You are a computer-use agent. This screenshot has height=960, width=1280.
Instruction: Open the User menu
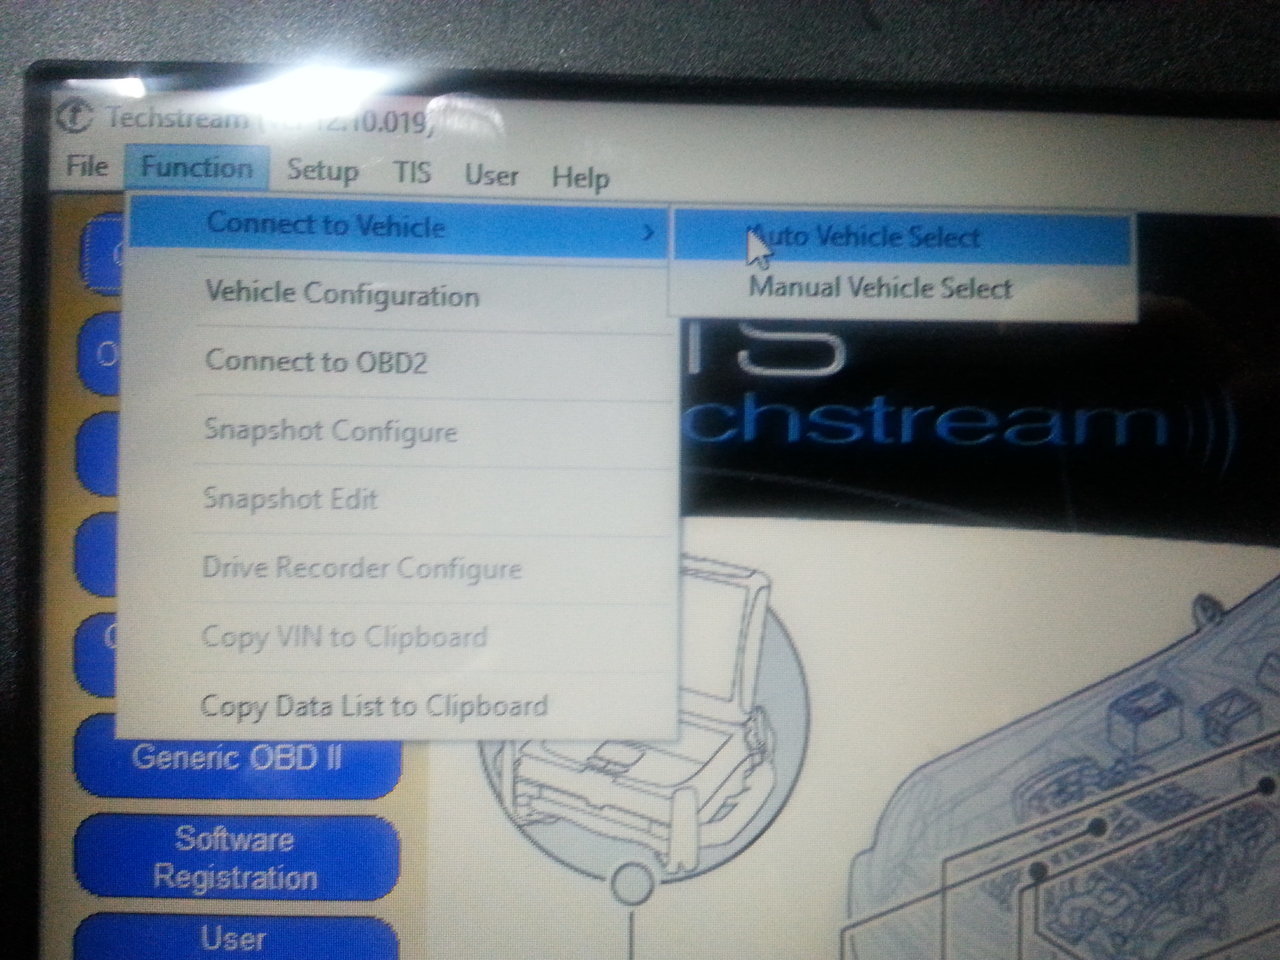pos(491,176)
